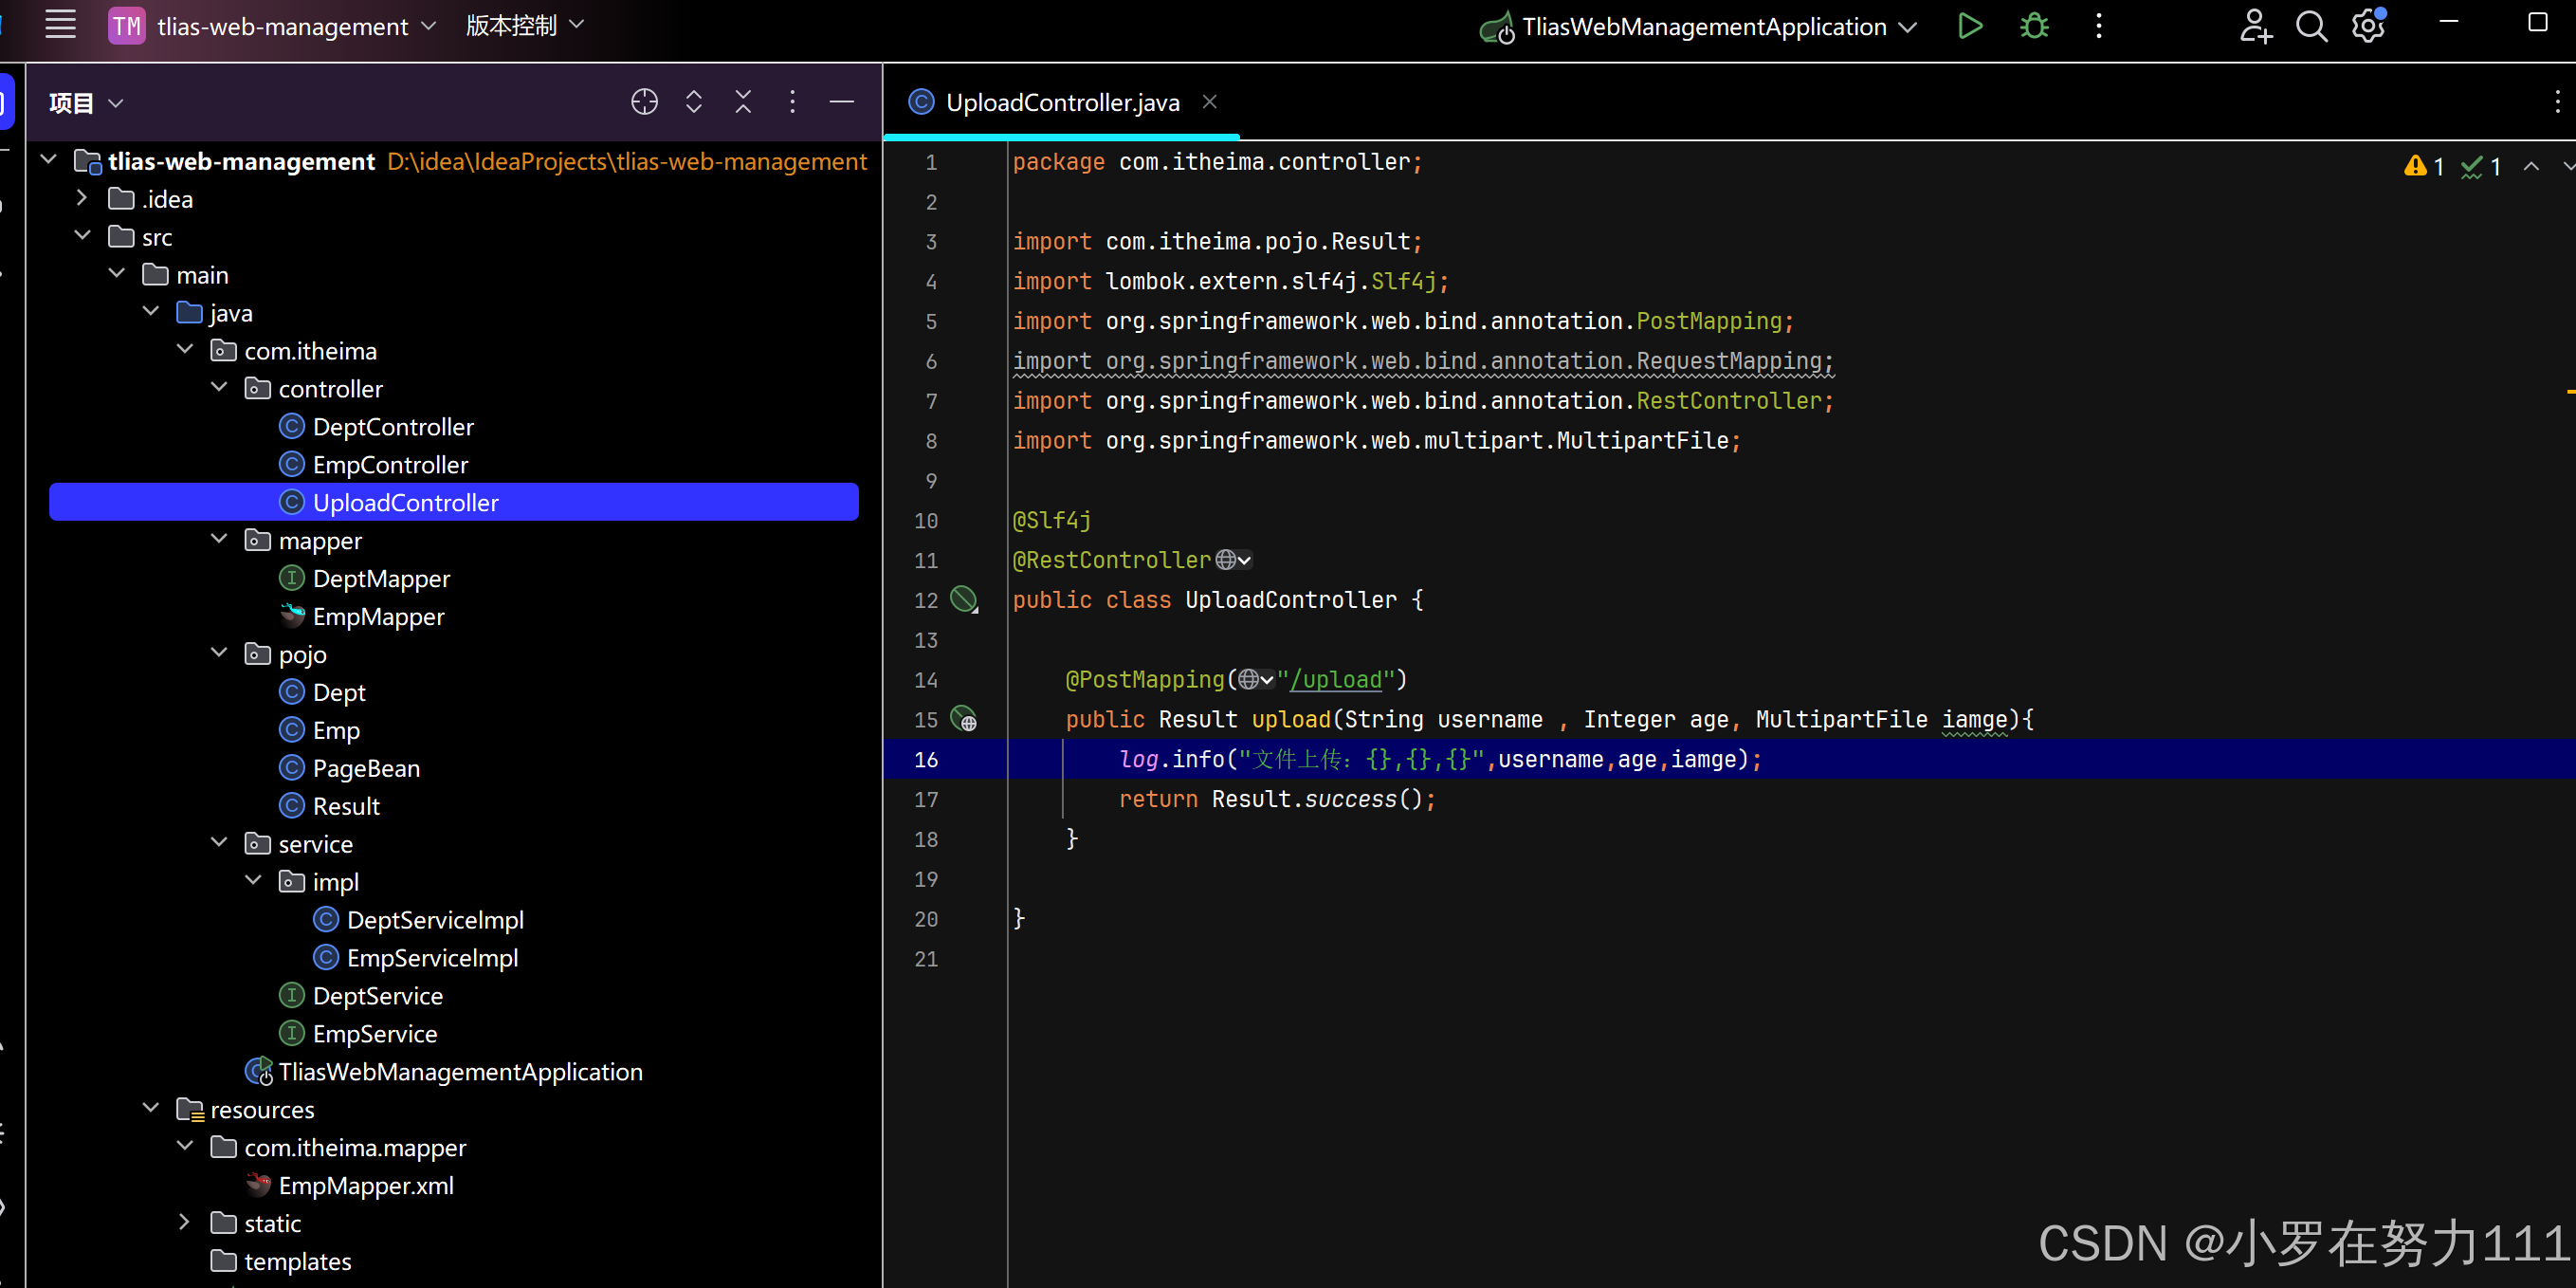The image size is (2576, 1288).
Task: Collapse all project tree nodes icon
Action: pos(742,102)
